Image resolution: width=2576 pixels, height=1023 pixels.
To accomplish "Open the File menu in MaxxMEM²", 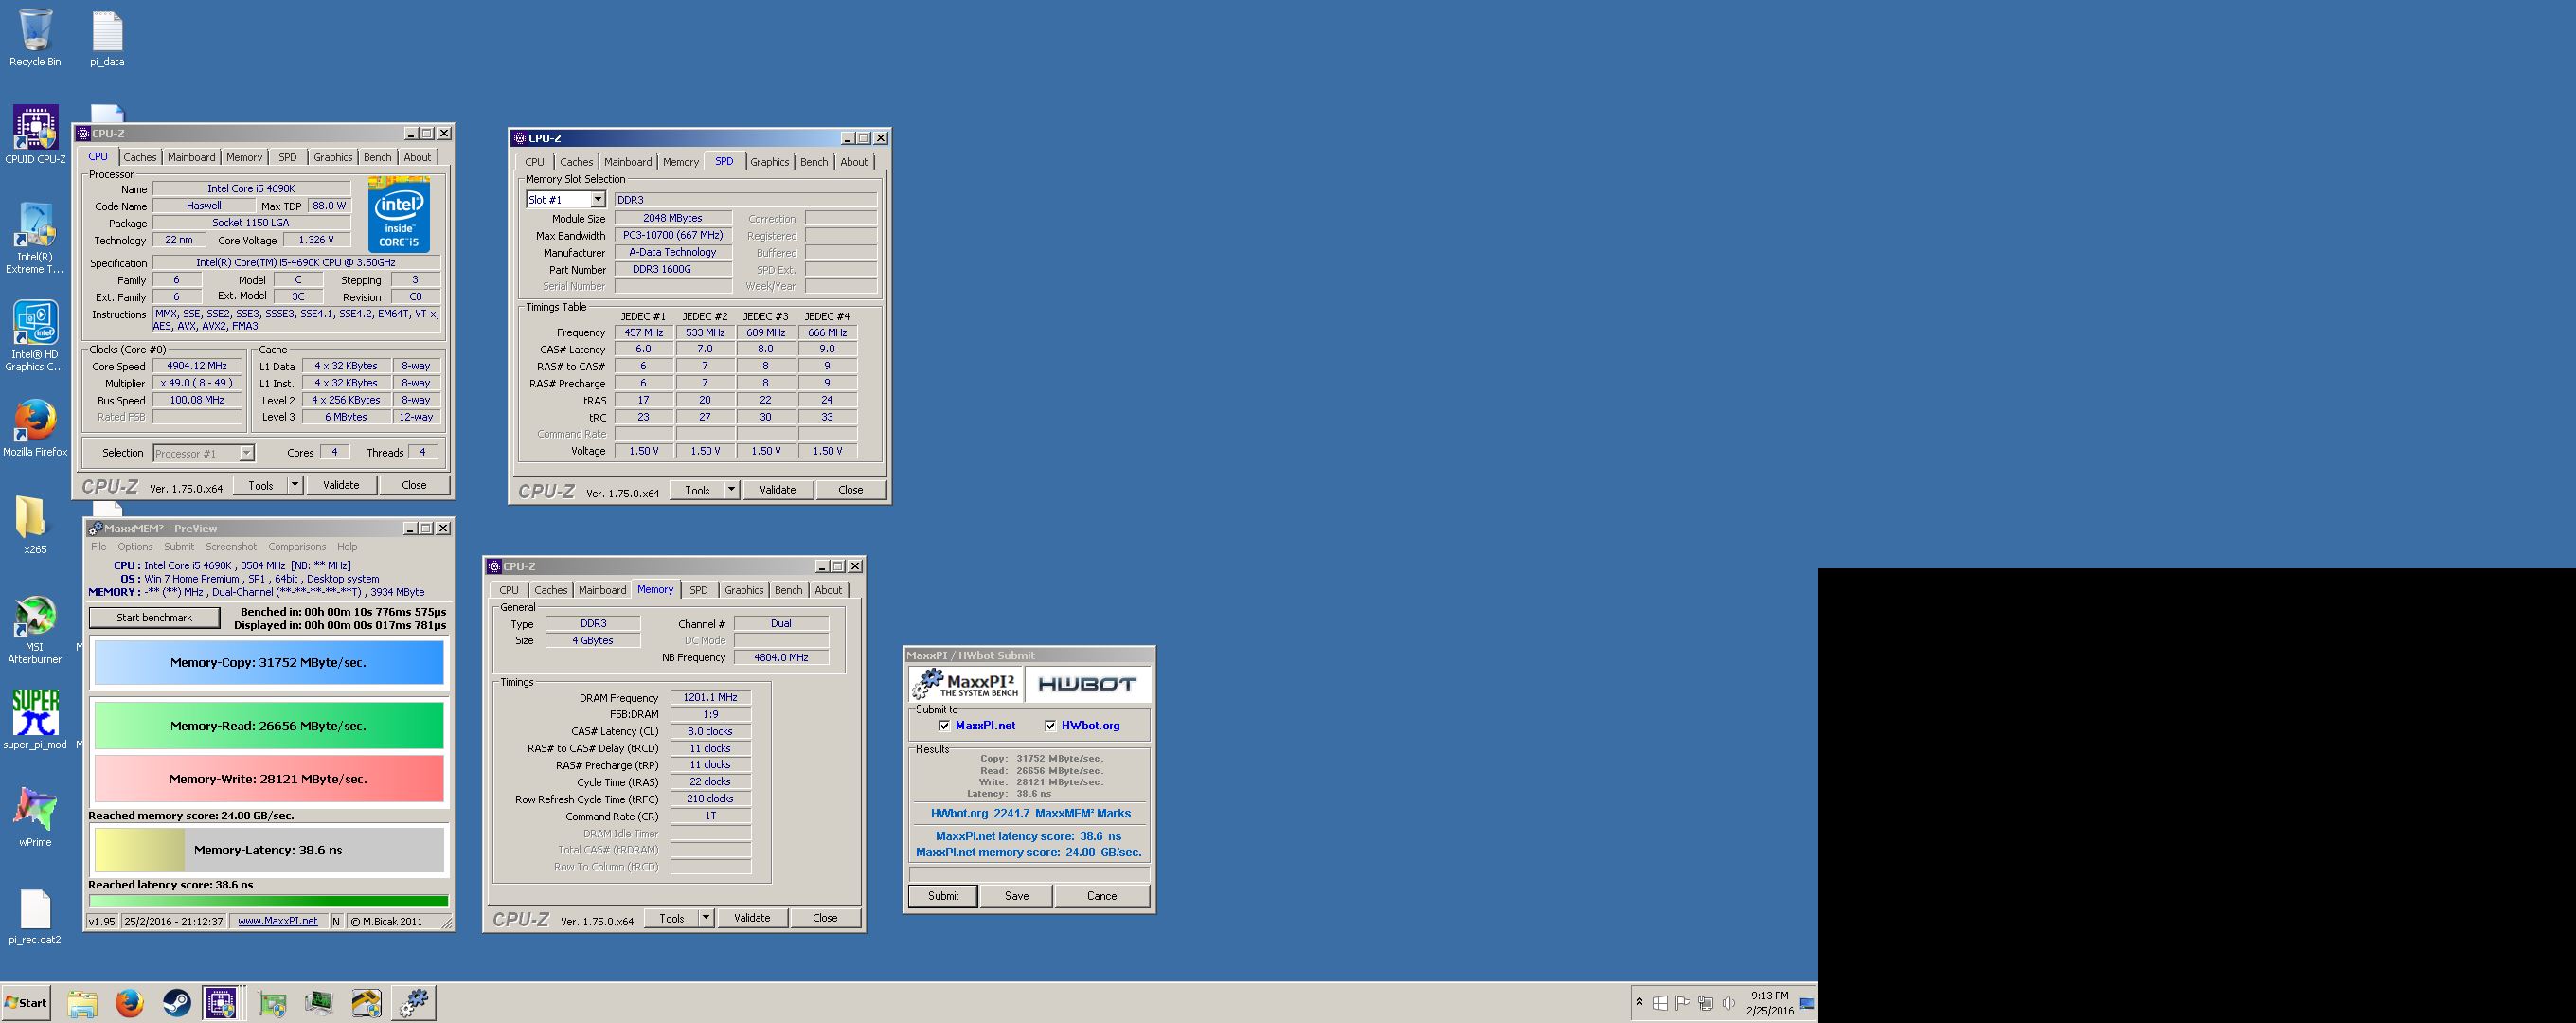I will point(98,547).
